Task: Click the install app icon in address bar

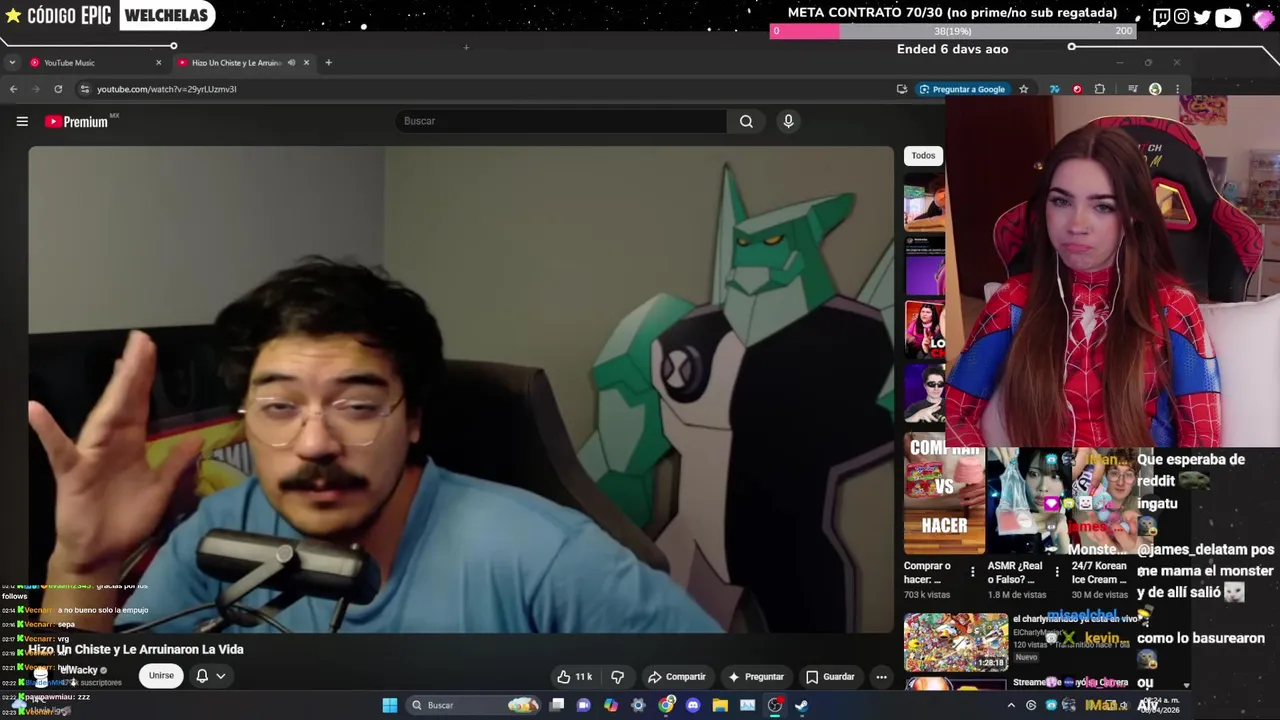Action: point(902,89)
